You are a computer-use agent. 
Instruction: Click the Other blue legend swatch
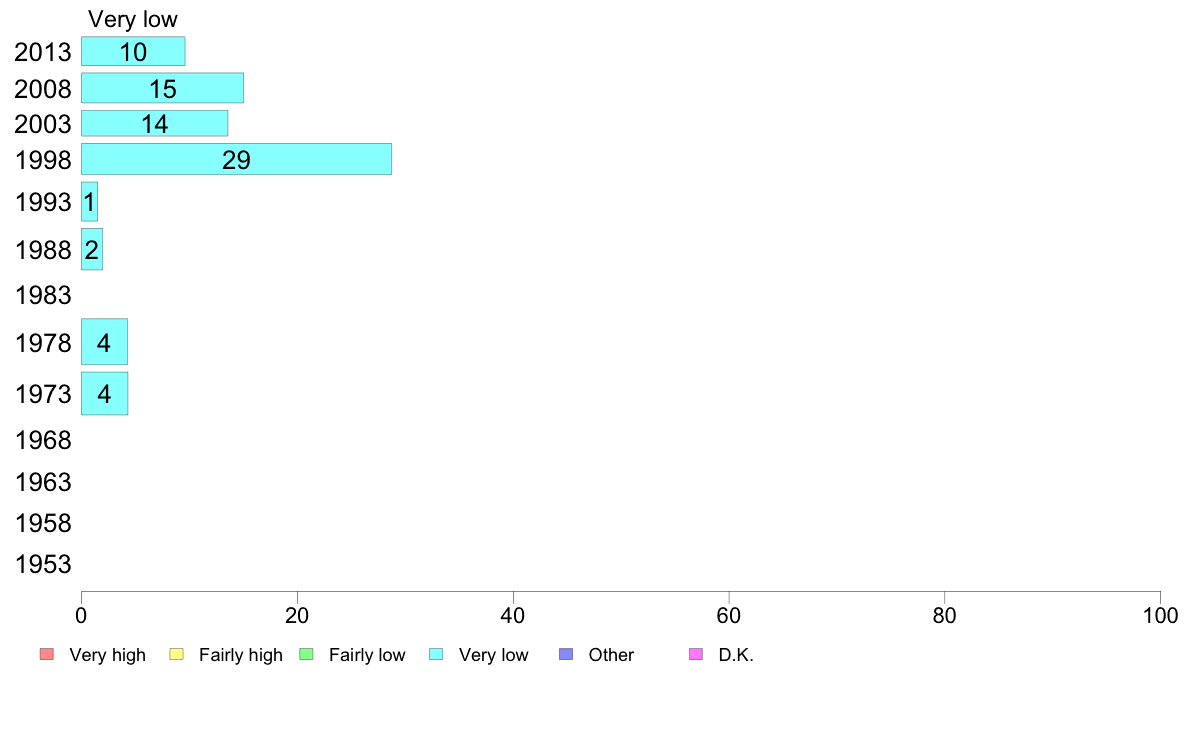tap(566, 654)
